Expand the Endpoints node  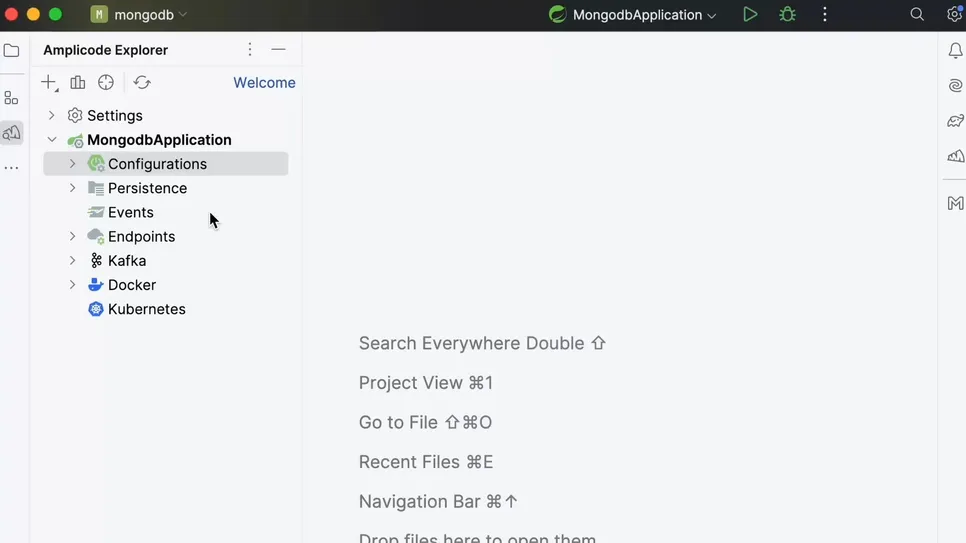point(73,236)
